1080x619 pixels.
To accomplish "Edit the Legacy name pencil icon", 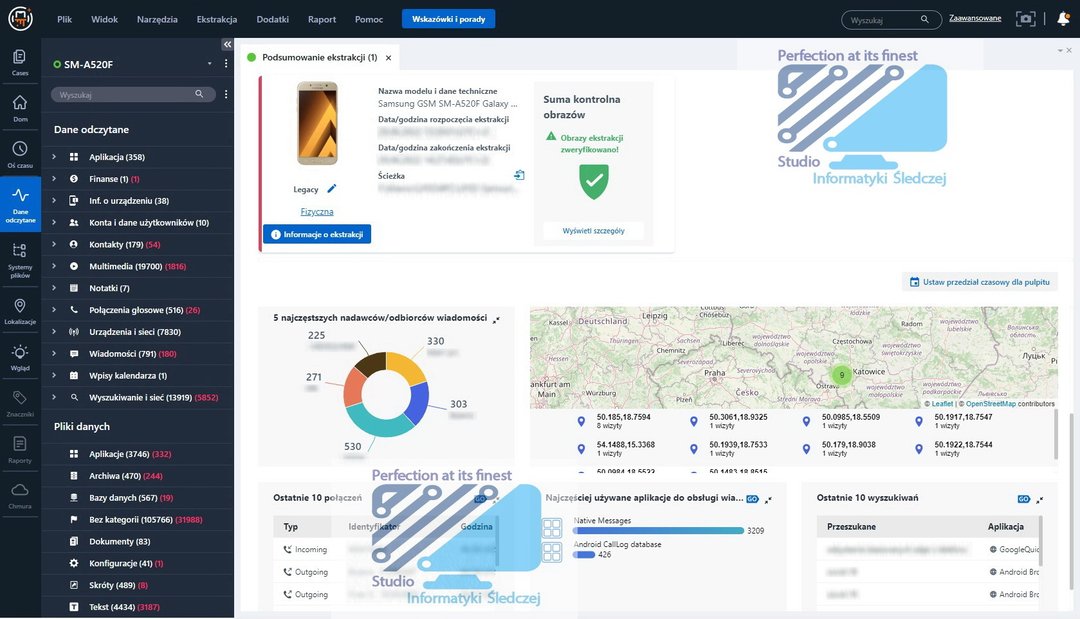I will coord(331,189).
